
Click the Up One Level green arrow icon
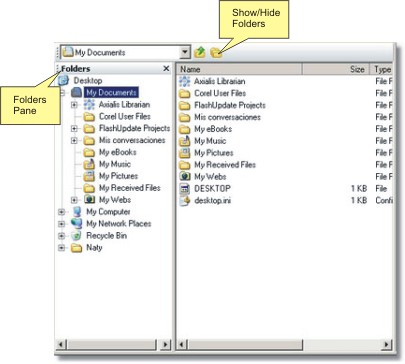(x=199, y=52)
